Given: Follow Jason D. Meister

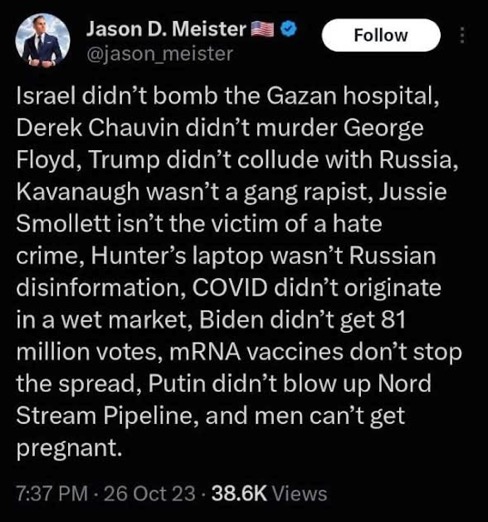Looking at the screenshot, I should (381, 35).
